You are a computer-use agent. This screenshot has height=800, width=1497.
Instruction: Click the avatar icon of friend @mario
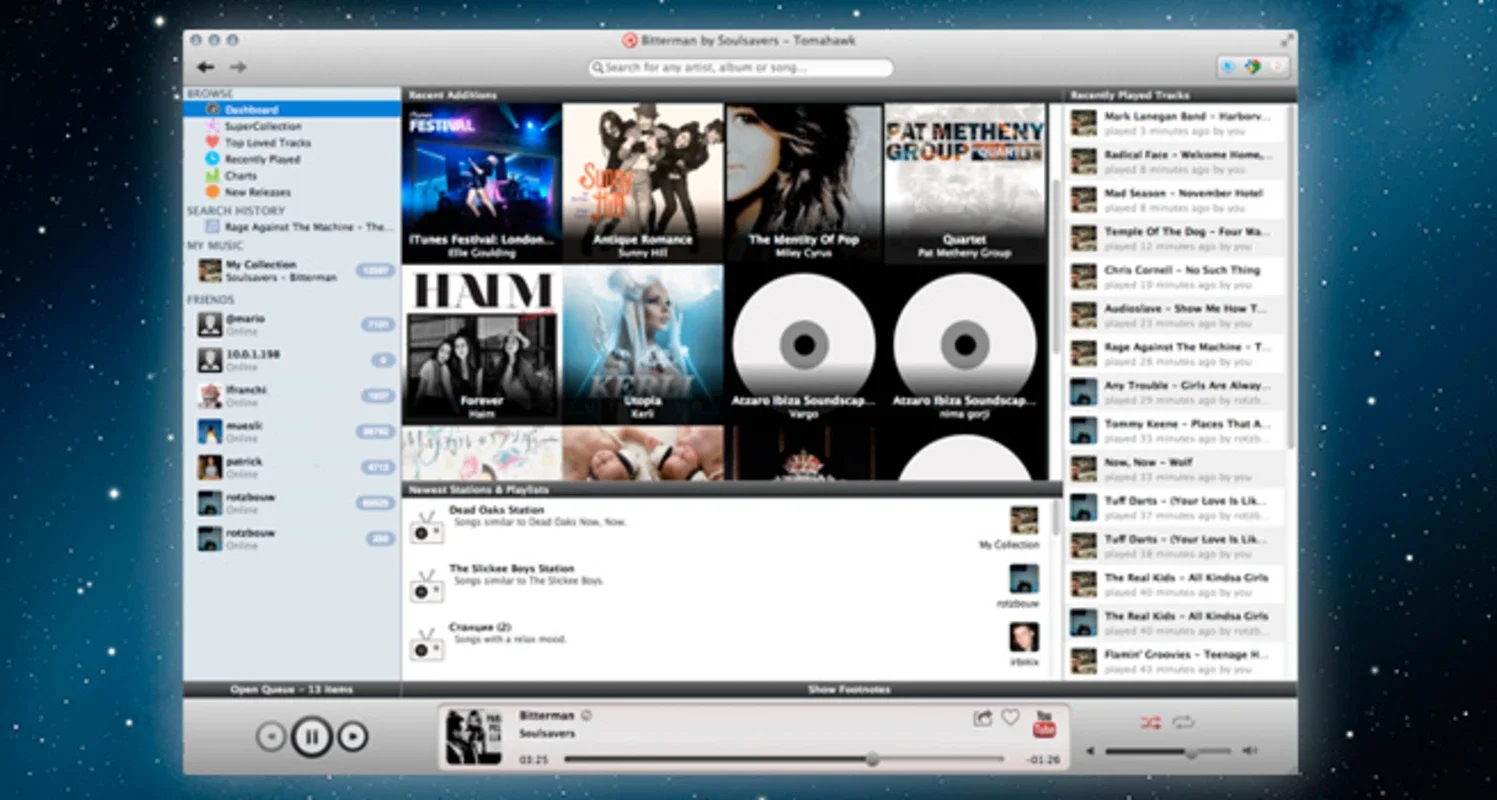[210, 324]
